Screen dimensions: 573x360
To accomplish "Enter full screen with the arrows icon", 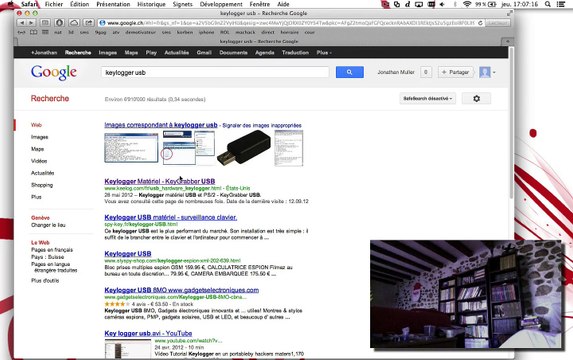I will tap(509, 13).
